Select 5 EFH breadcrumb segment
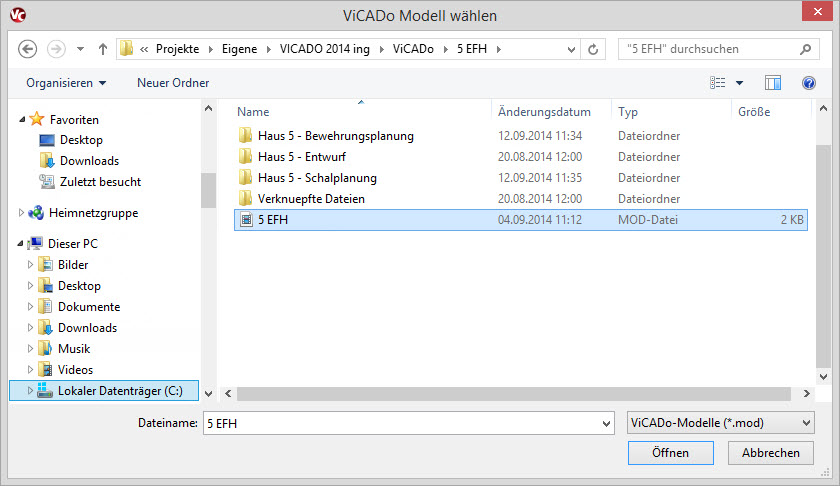 [472, 49]
